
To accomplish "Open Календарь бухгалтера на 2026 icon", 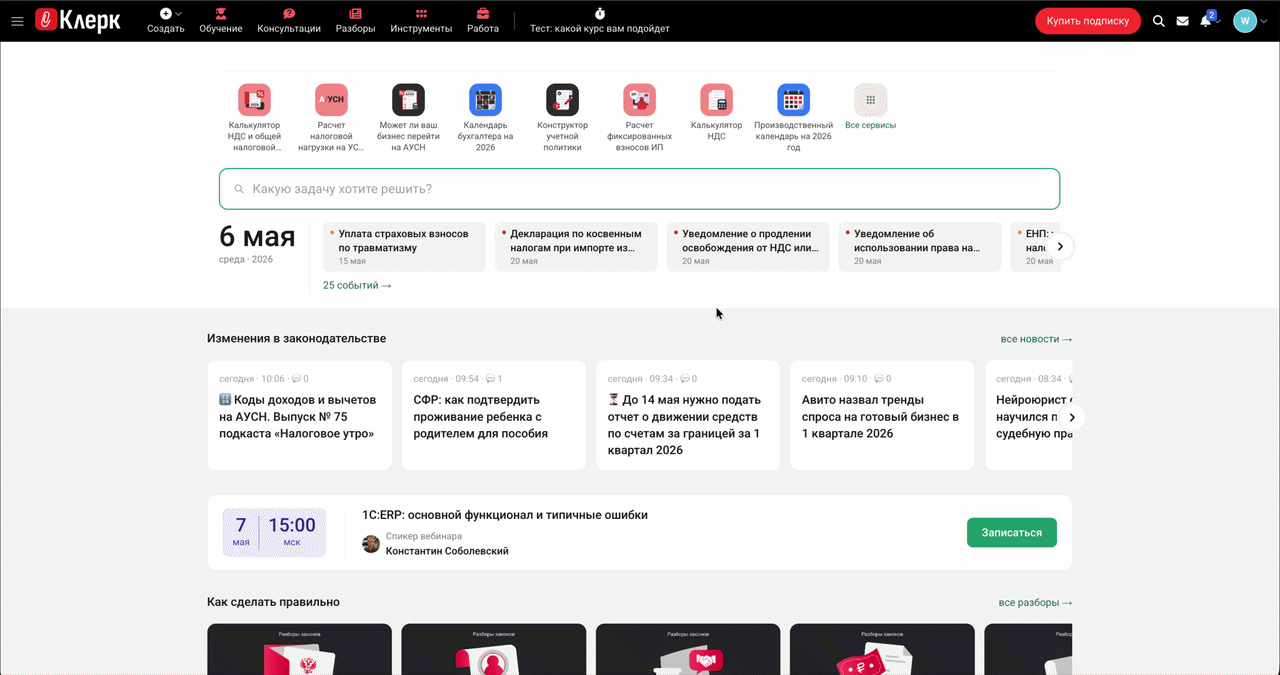I will tap(485, 100).
